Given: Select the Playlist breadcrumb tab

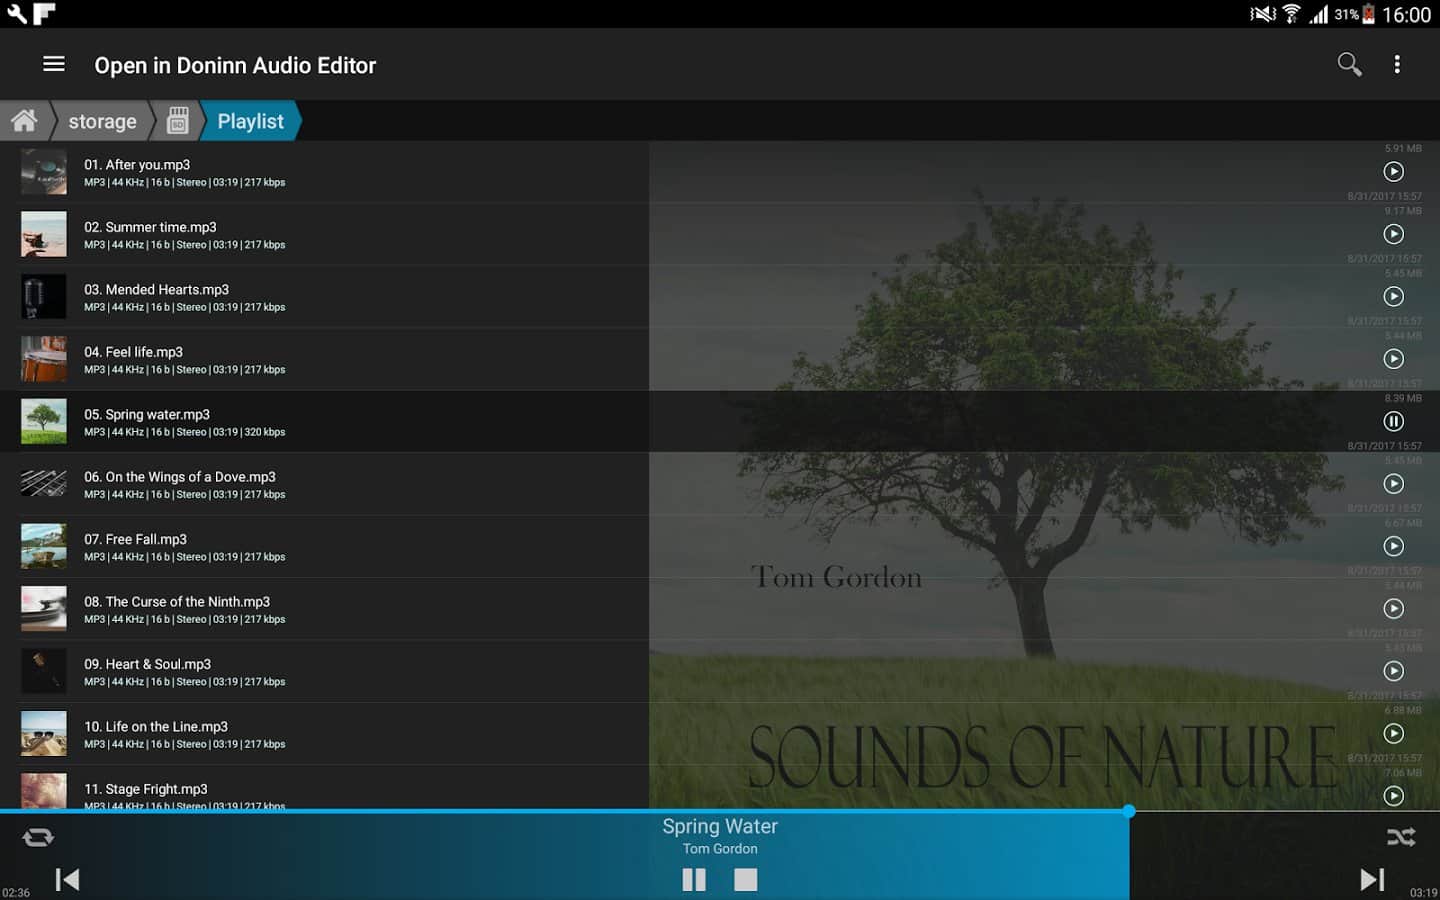Looking at the screenshot, I should tap(250, 121).
